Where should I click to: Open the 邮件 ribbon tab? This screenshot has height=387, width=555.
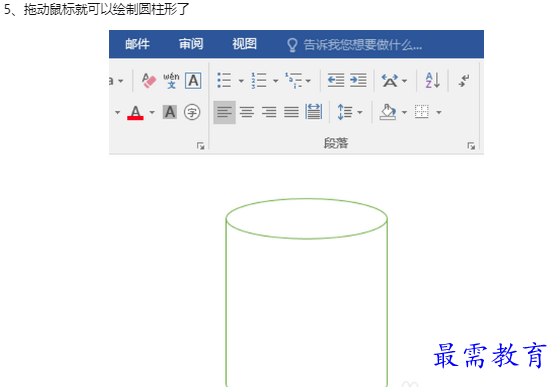tap(137, 44)
